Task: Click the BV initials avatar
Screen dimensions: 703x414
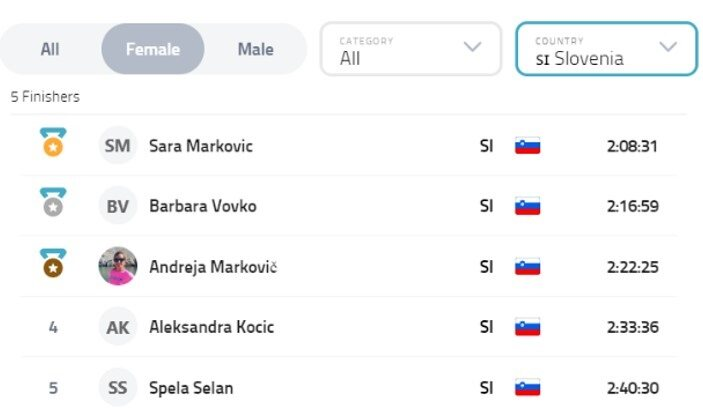Action: coord(118,206)
